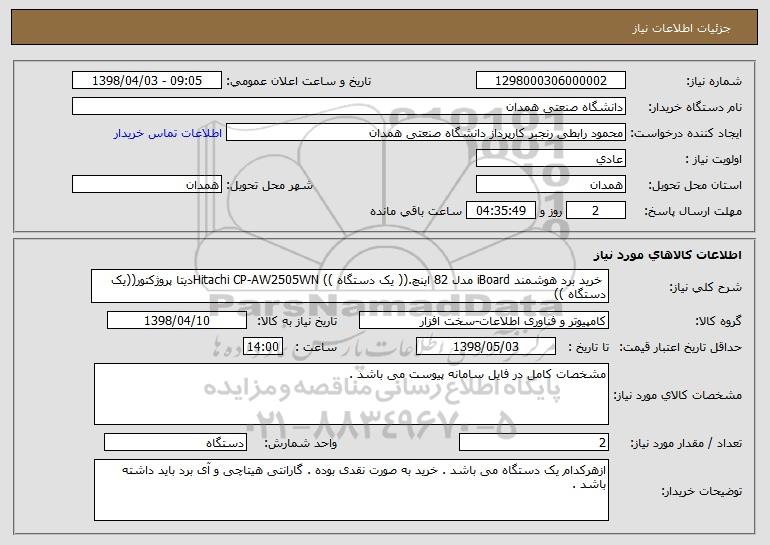The image size is (770, 545).
Task: Click the label مشخصات کالای مورد نیاز
Action: 678,395
